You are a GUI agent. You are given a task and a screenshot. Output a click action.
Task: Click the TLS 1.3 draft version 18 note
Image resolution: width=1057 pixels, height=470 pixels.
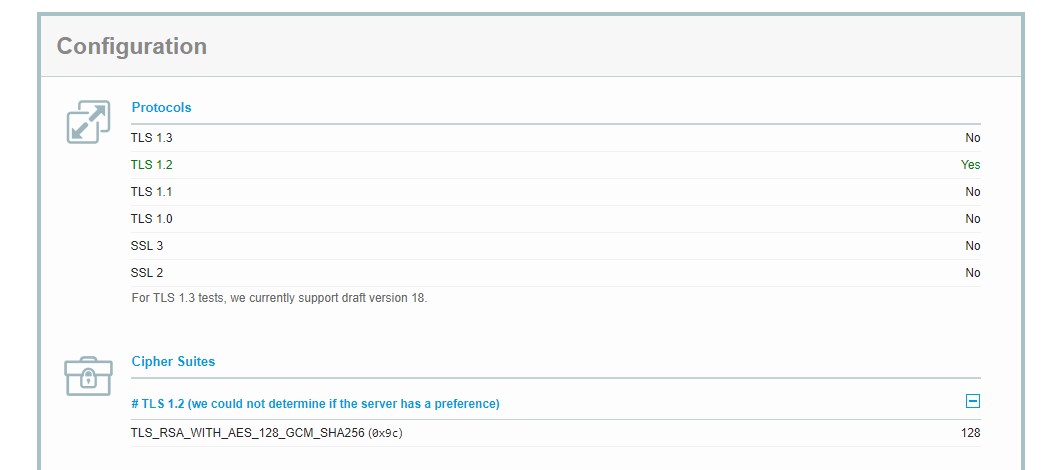(x=279, y=298)
